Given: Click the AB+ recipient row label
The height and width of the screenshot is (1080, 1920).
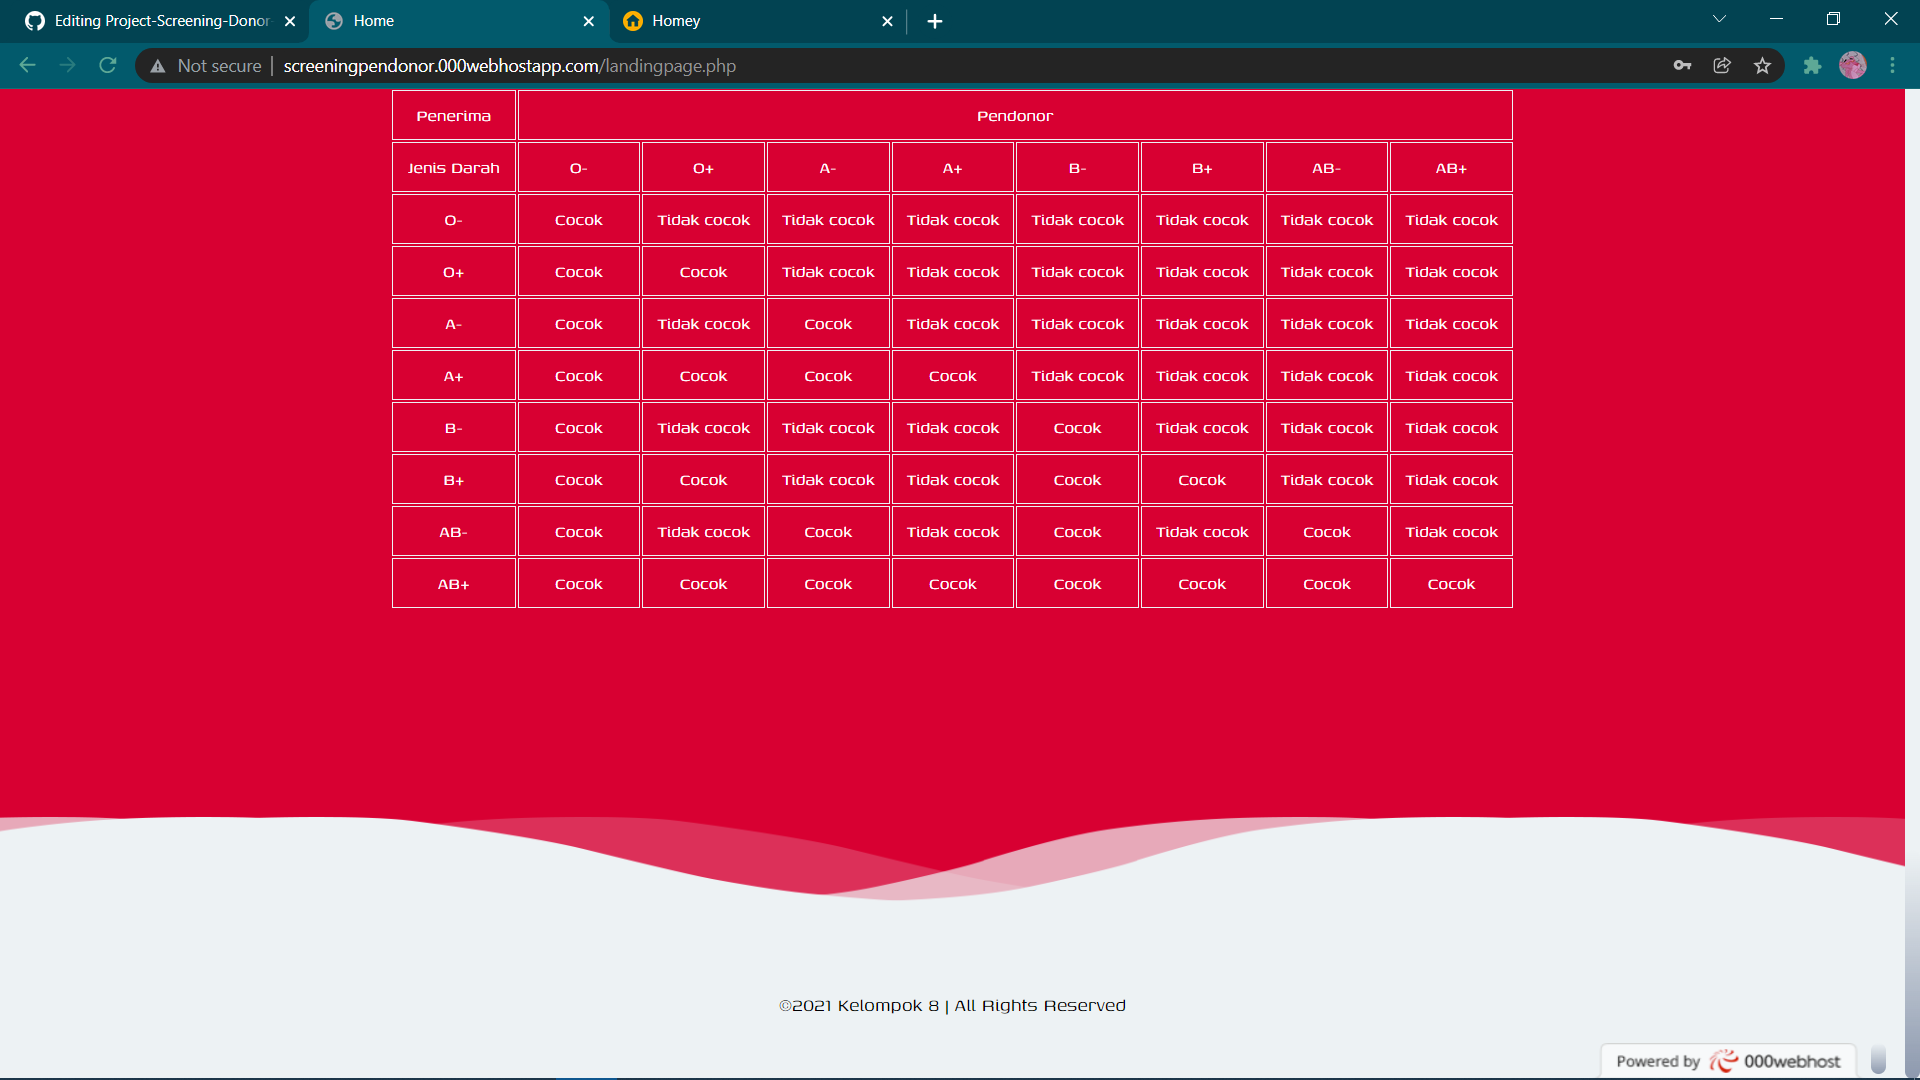Looking at the screenshot, I should [454, 584].
